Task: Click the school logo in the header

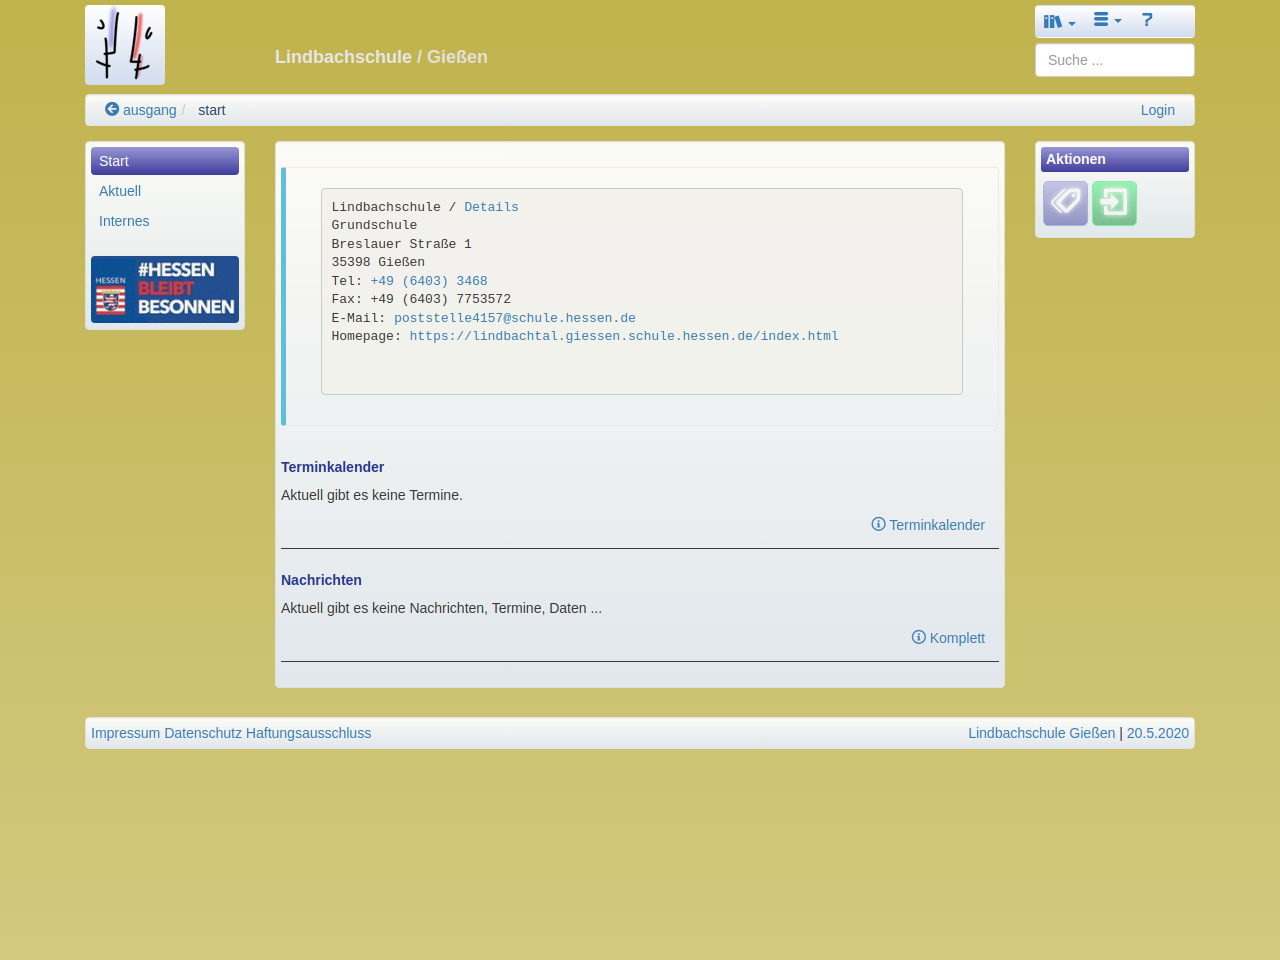Action: [125, 45]
